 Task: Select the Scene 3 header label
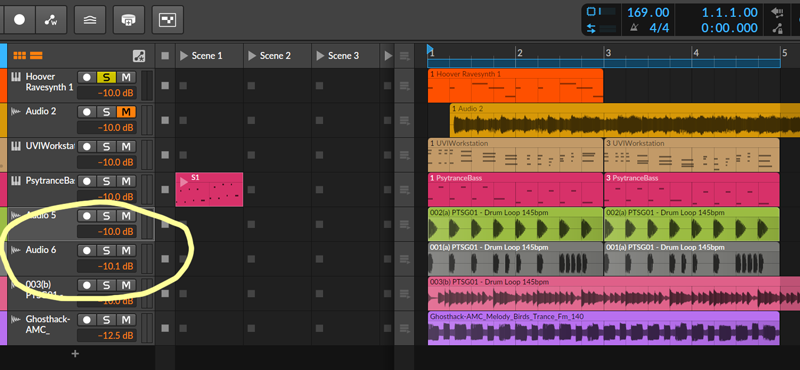click(x=343, y=56)
